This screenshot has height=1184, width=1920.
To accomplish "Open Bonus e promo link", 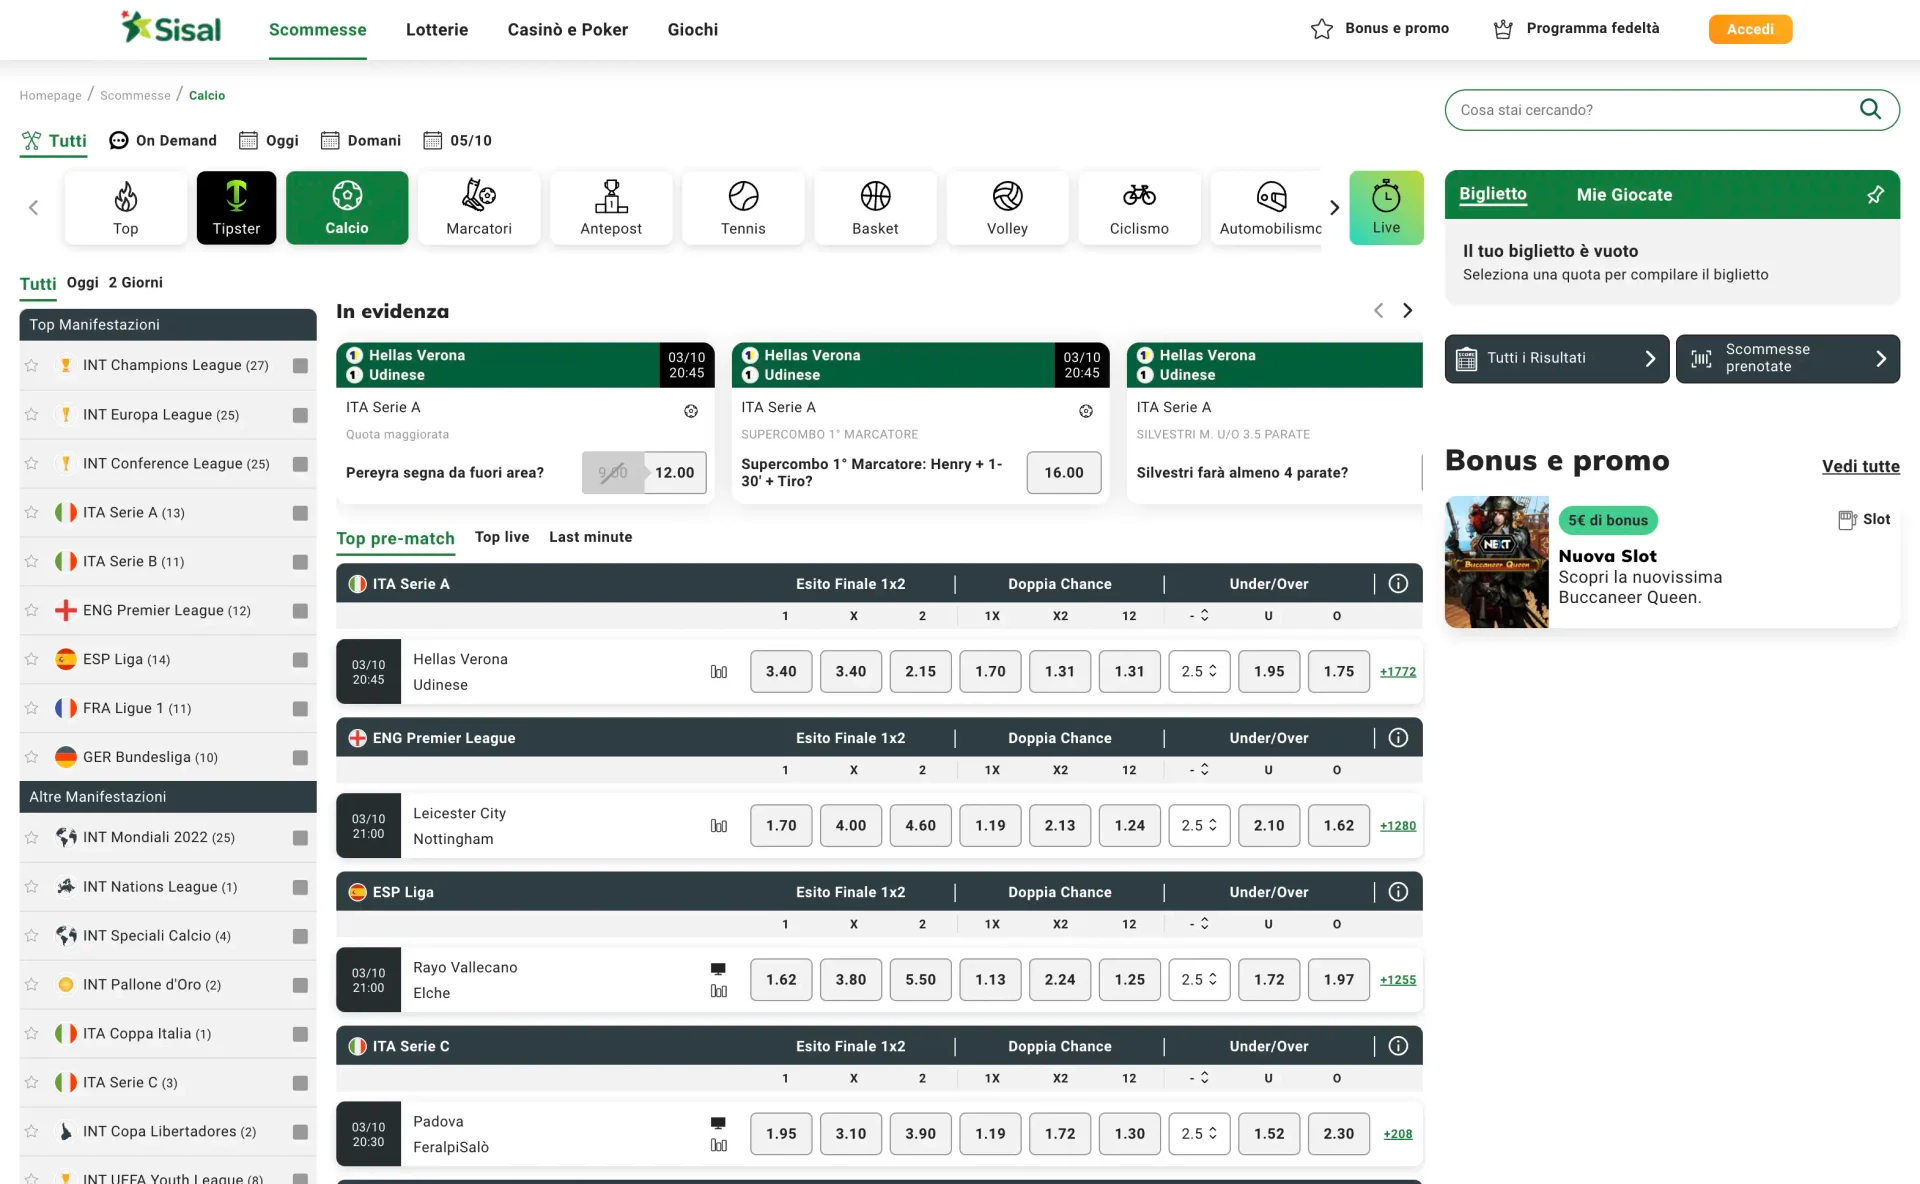I will click(1380, 28).
